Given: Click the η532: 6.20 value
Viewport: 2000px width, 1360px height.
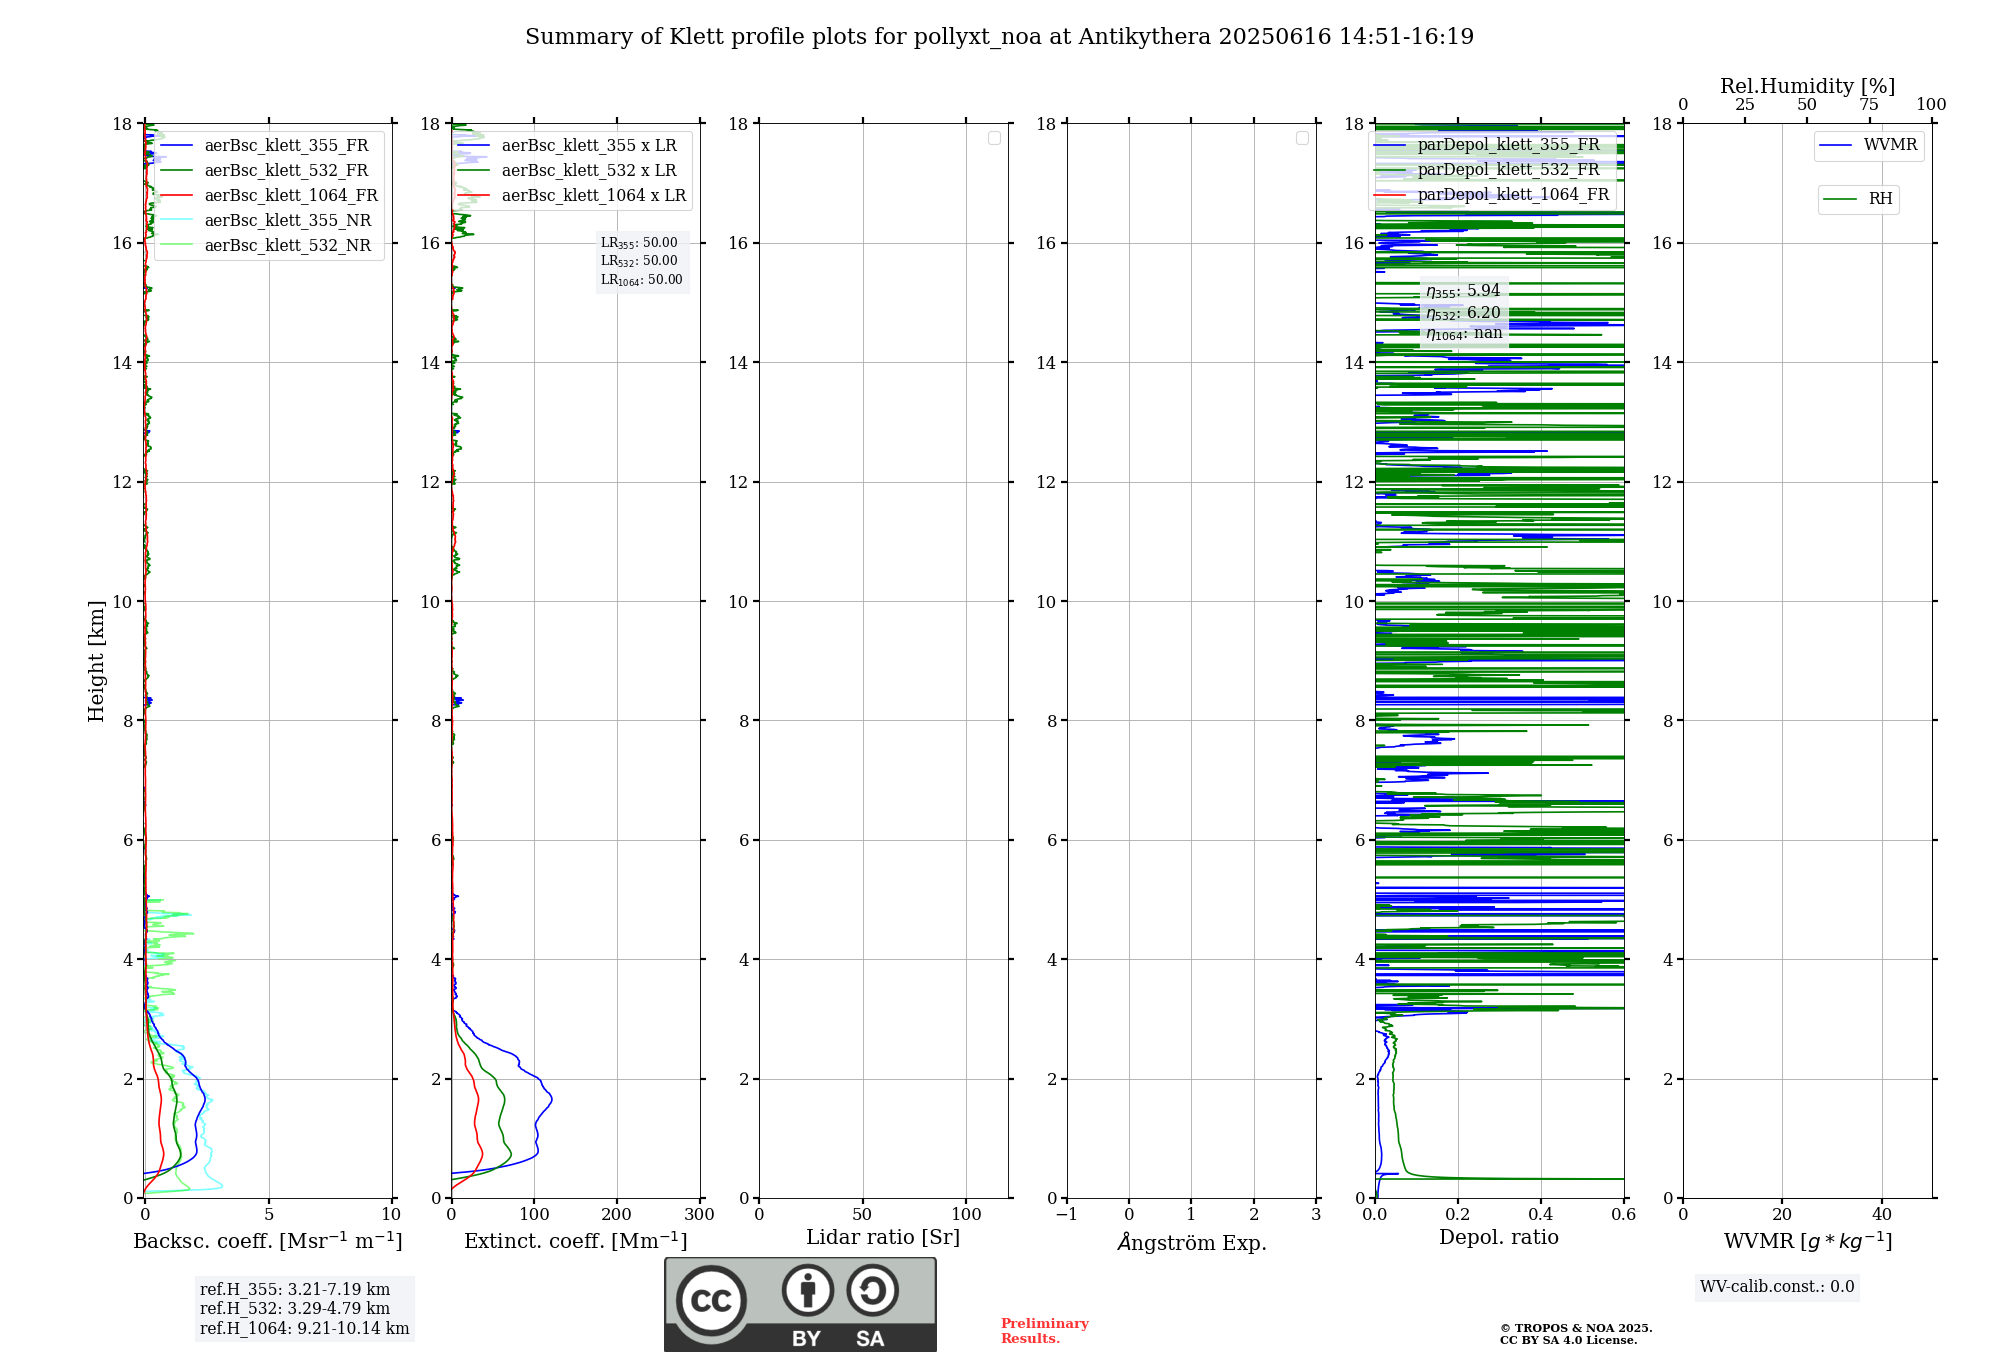Looking at the screenshot, I should coord(1463,313).
